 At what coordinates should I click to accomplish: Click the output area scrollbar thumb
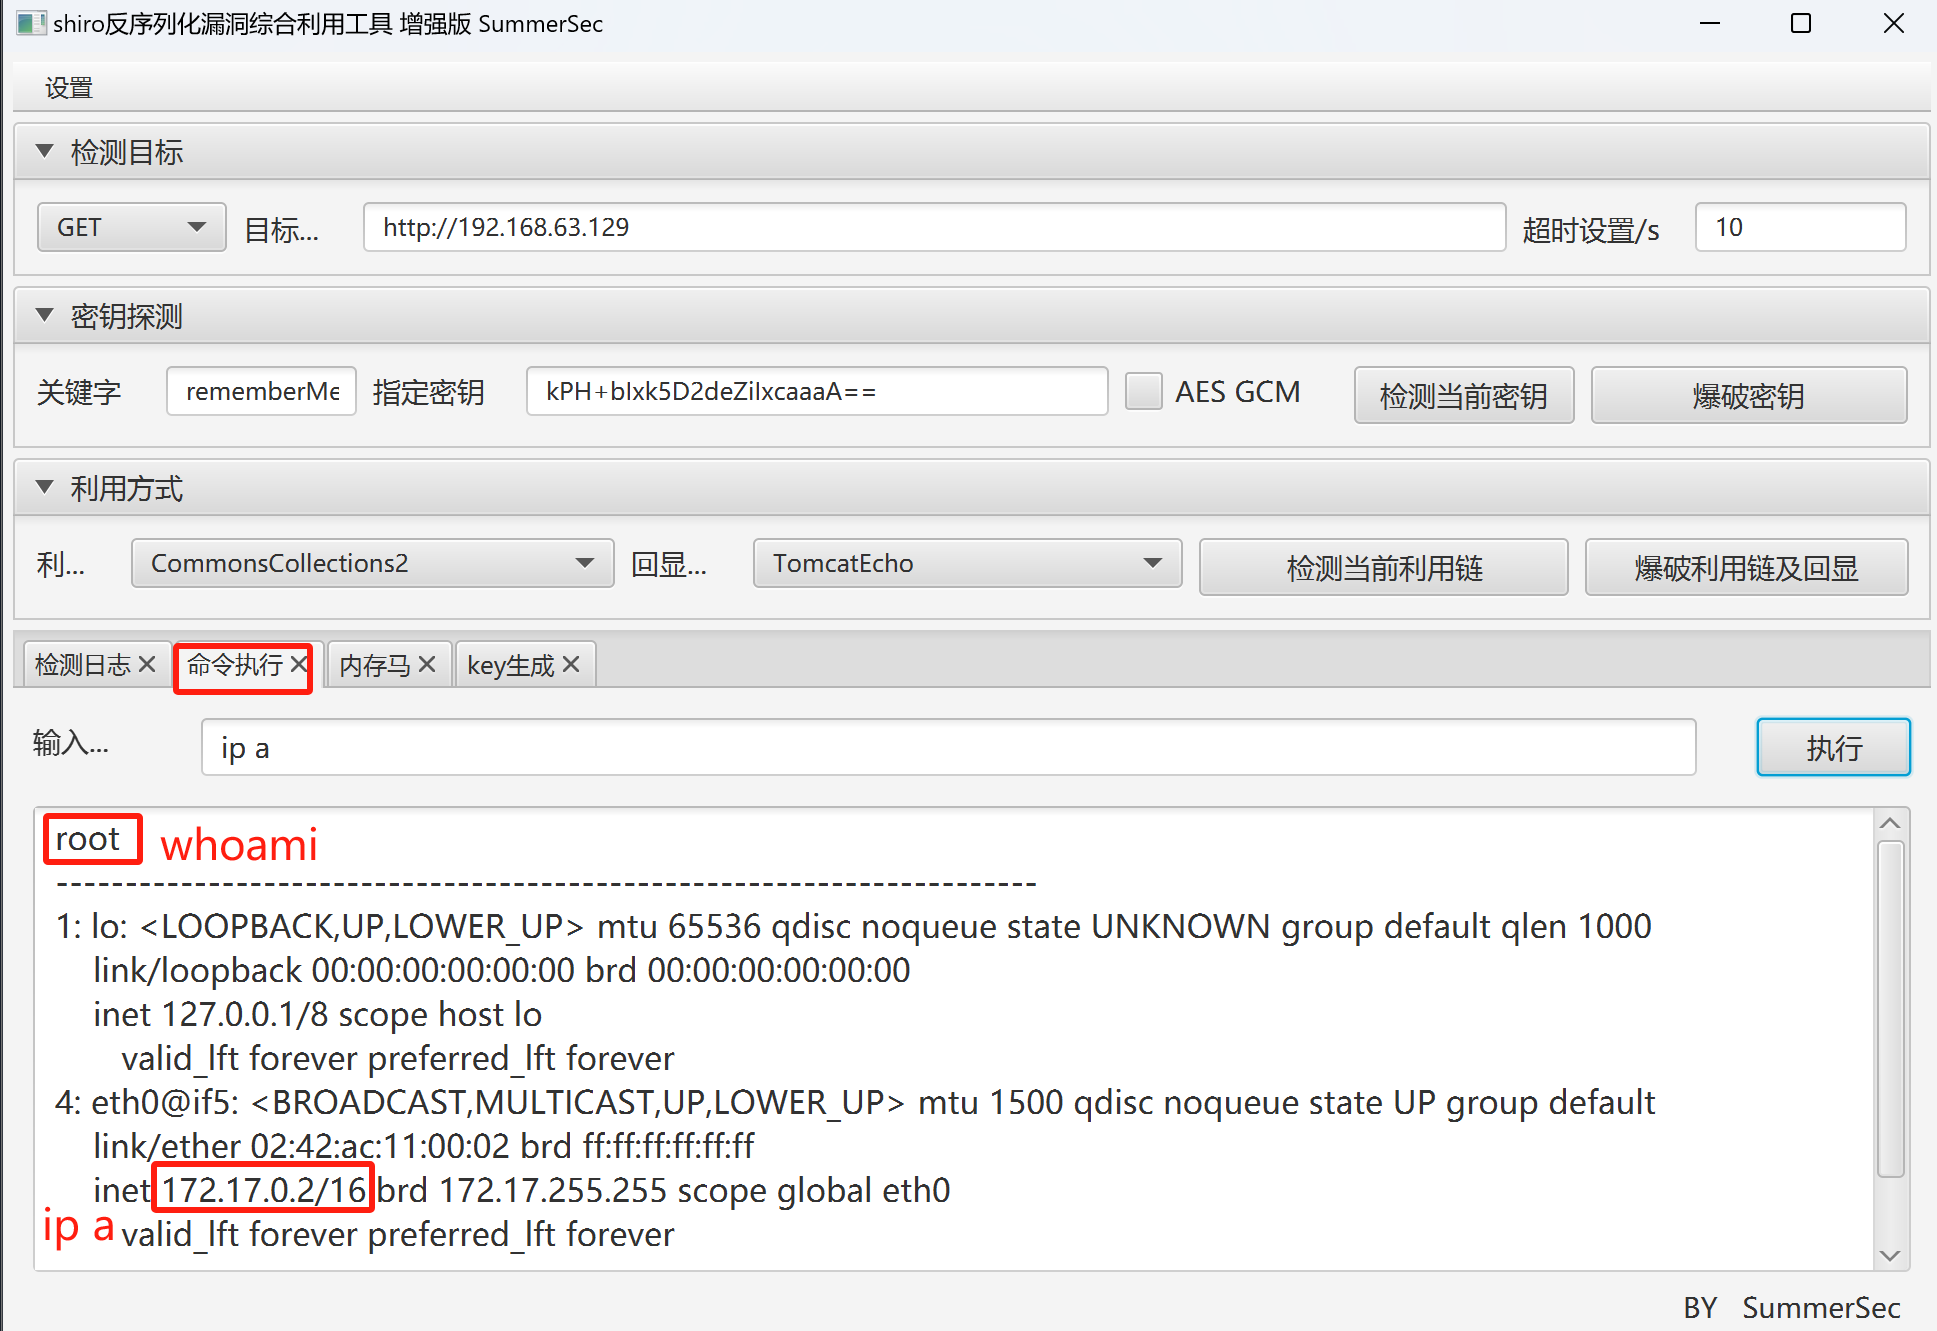point(1890,1009)
